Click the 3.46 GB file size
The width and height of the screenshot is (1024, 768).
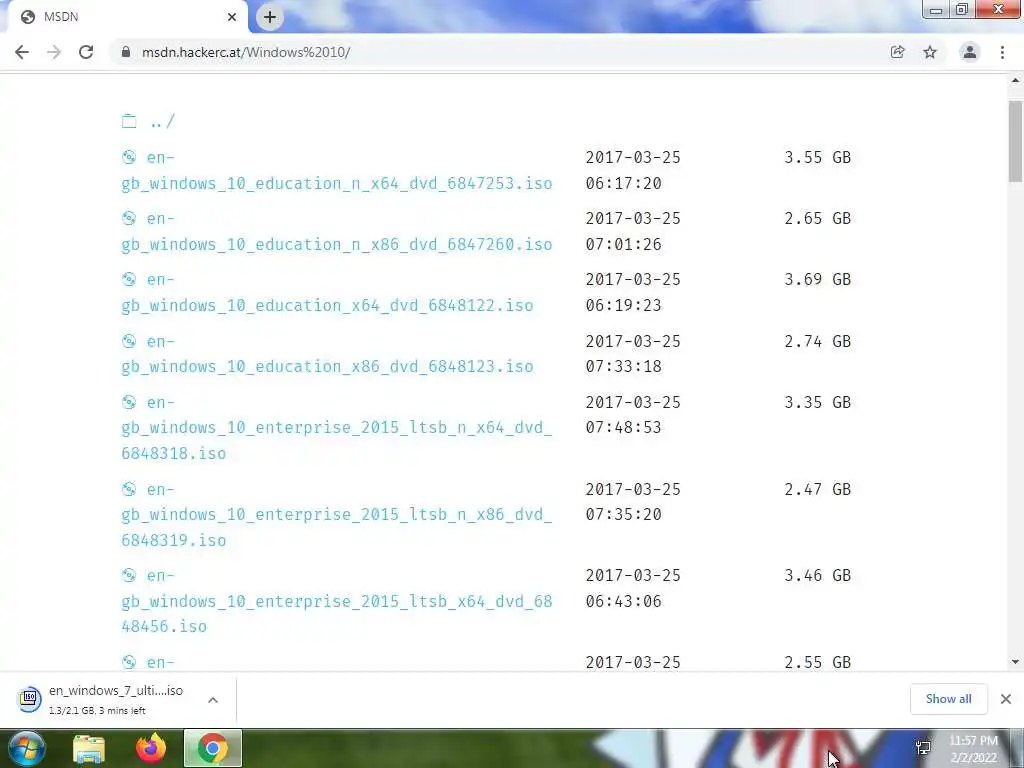point(818,575)
